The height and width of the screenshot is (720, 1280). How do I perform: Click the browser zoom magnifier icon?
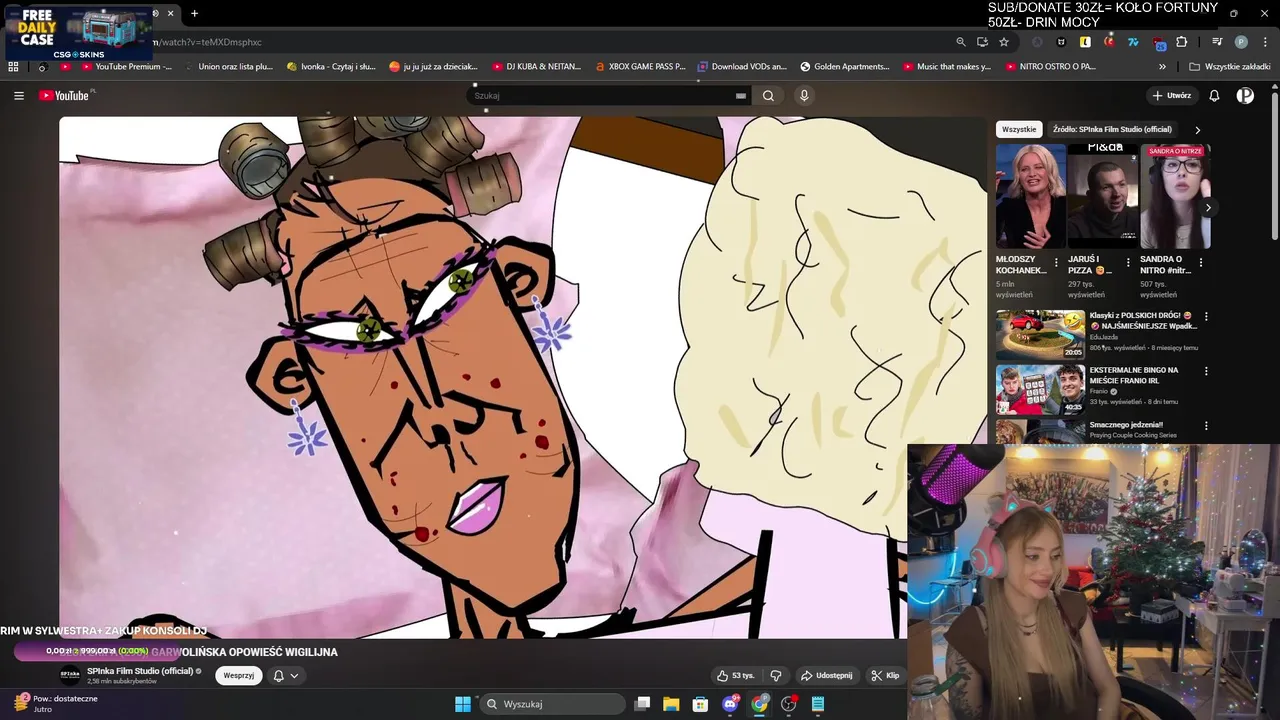click(x=961, y=42)
